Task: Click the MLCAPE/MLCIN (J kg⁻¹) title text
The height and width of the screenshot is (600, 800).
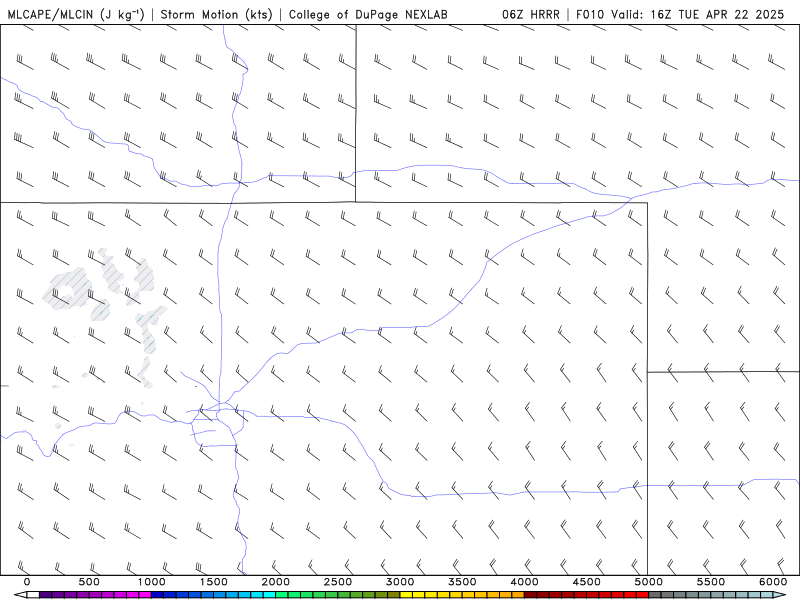Action: pos(76,14)
